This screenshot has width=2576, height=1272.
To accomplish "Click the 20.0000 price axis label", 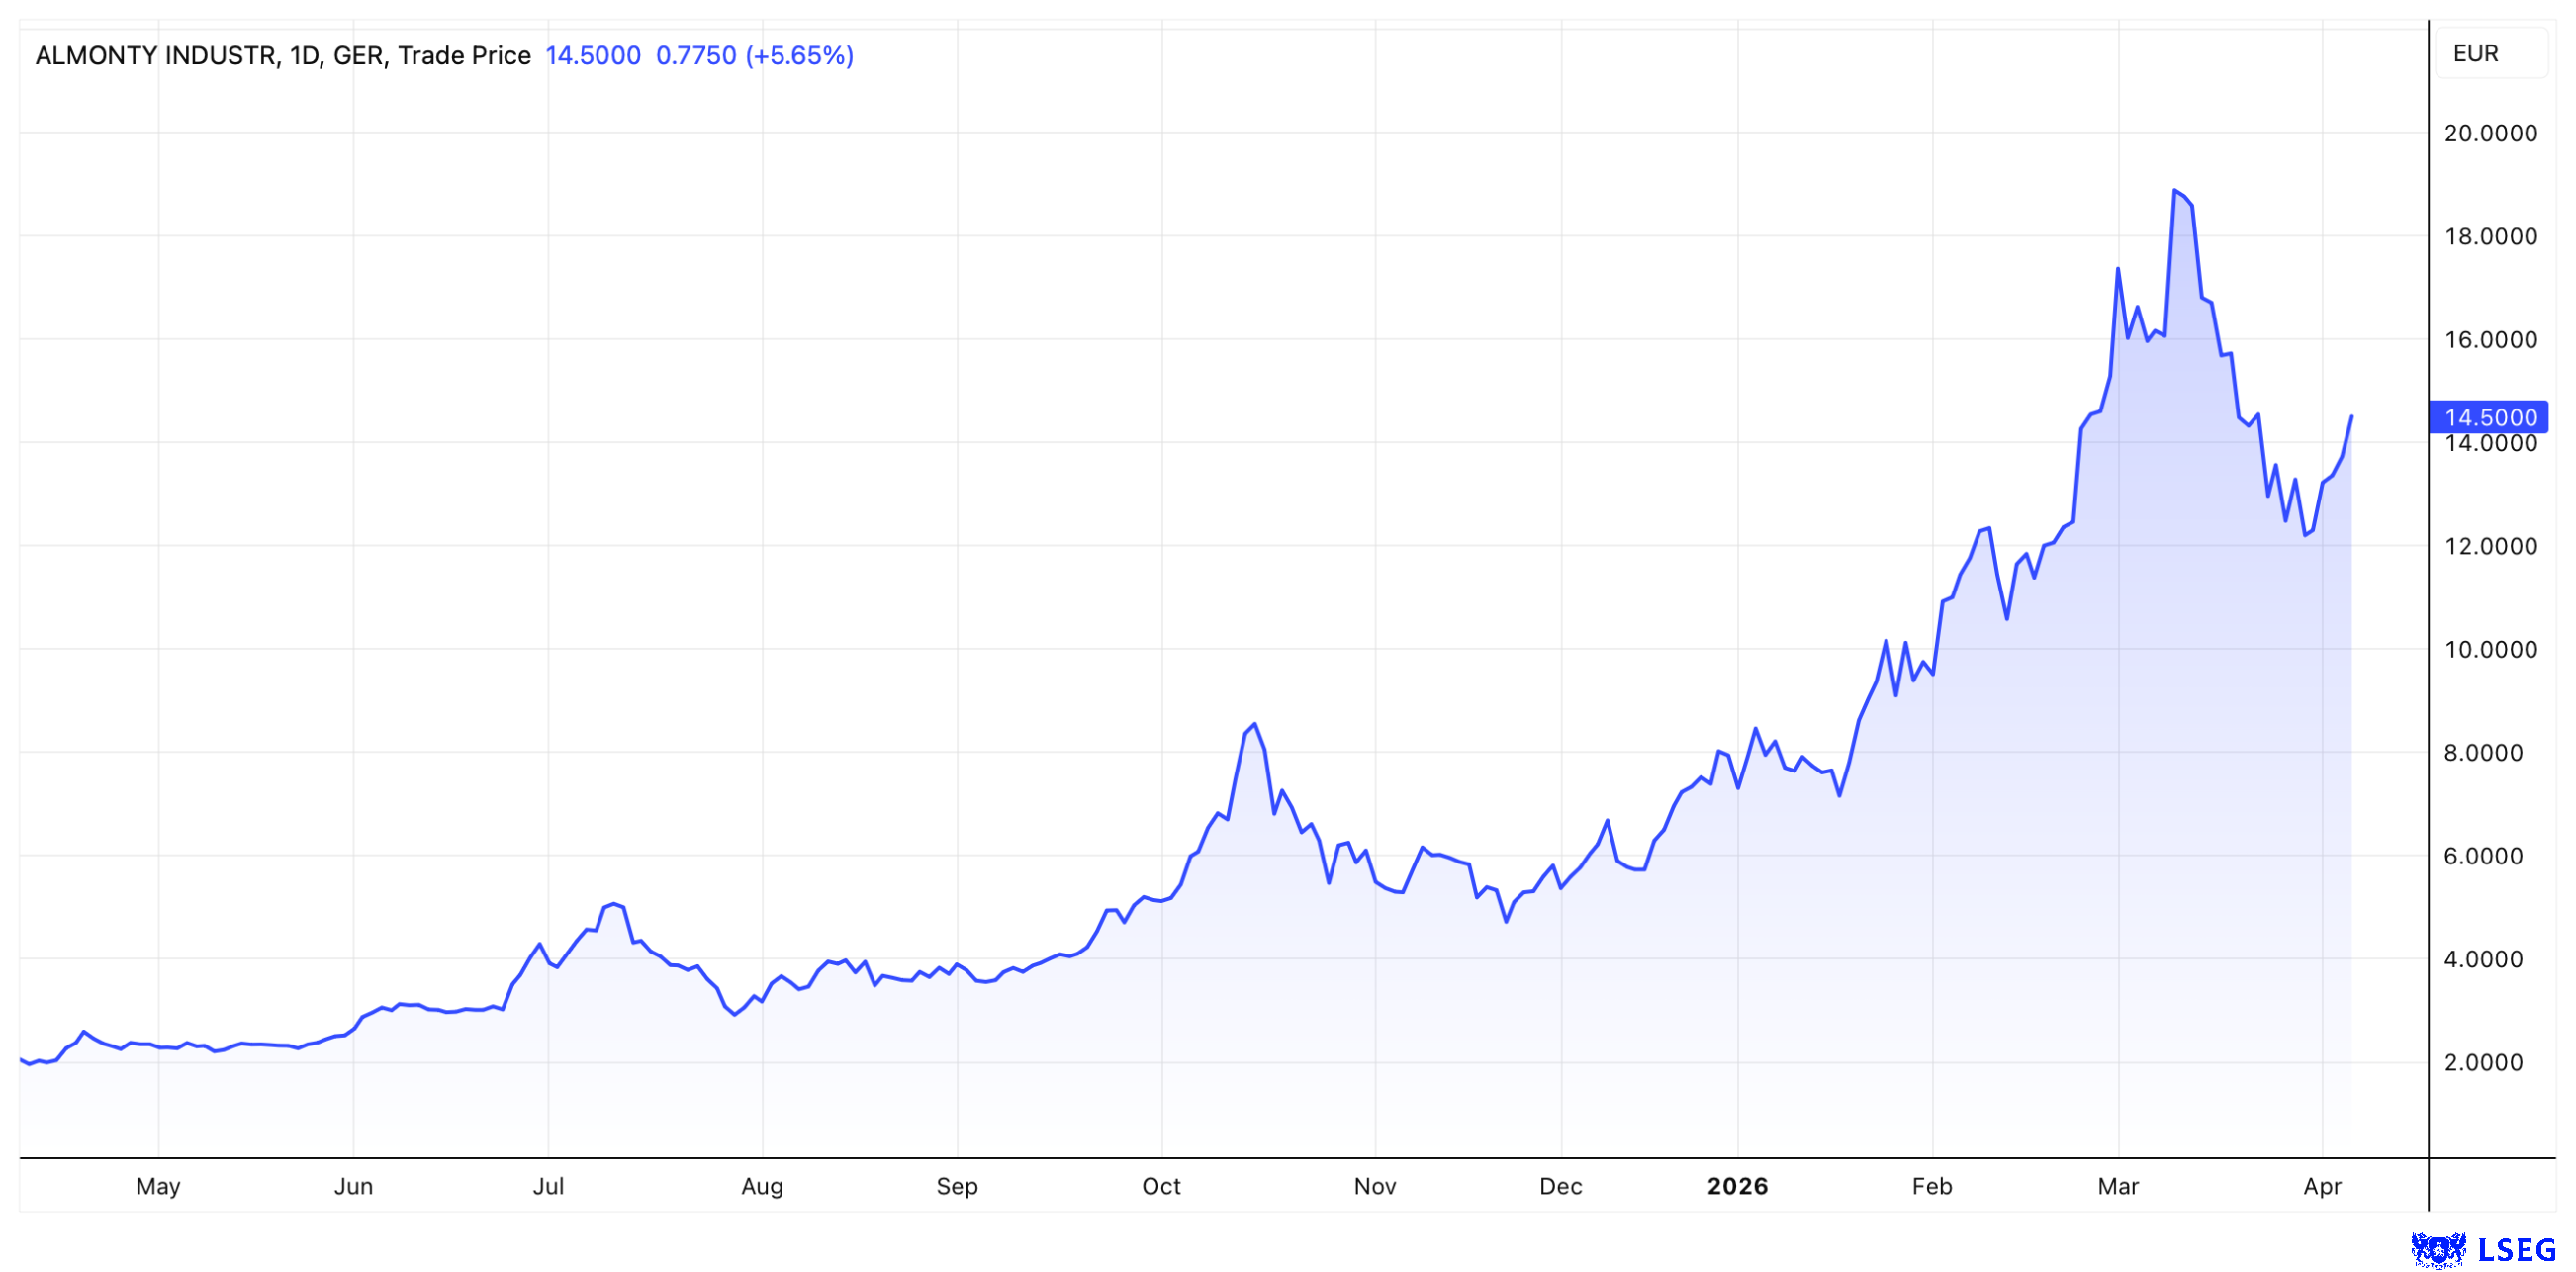I will pyautogui.click(x=2490, y=133).
